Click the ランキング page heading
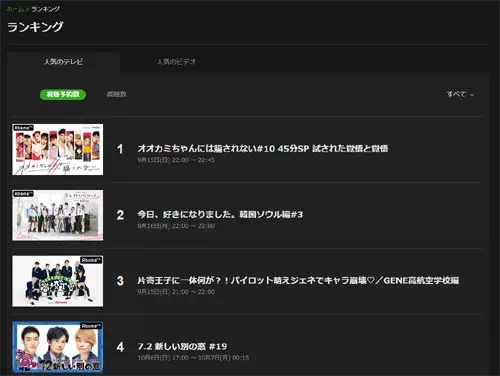Screen dimensions: 500x376 [35, 27]
